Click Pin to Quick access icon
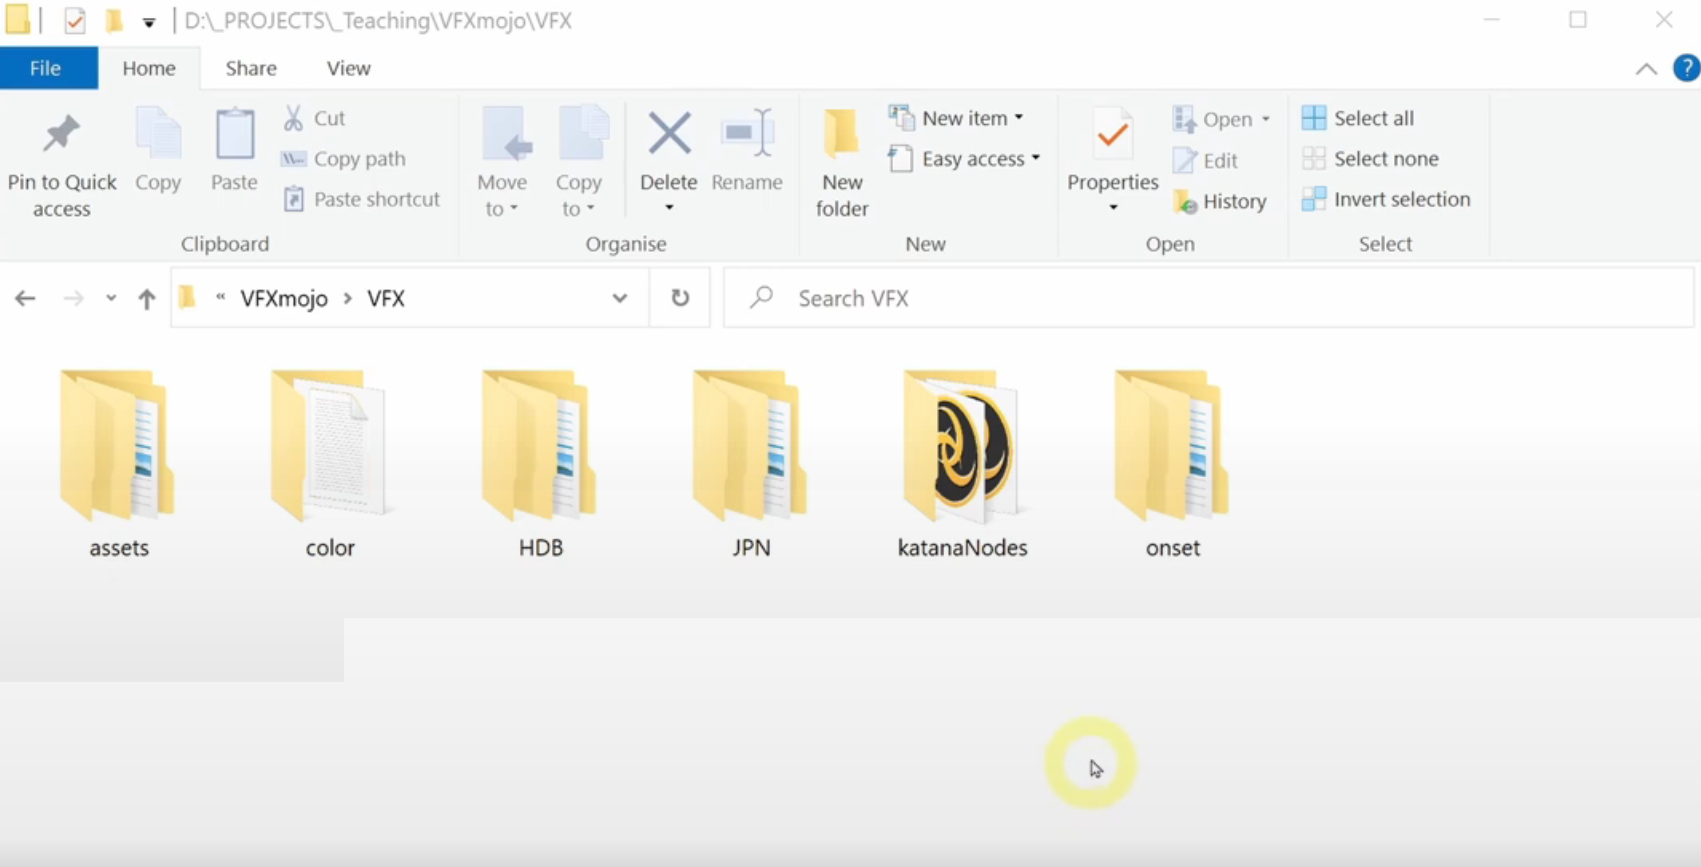 61,135
